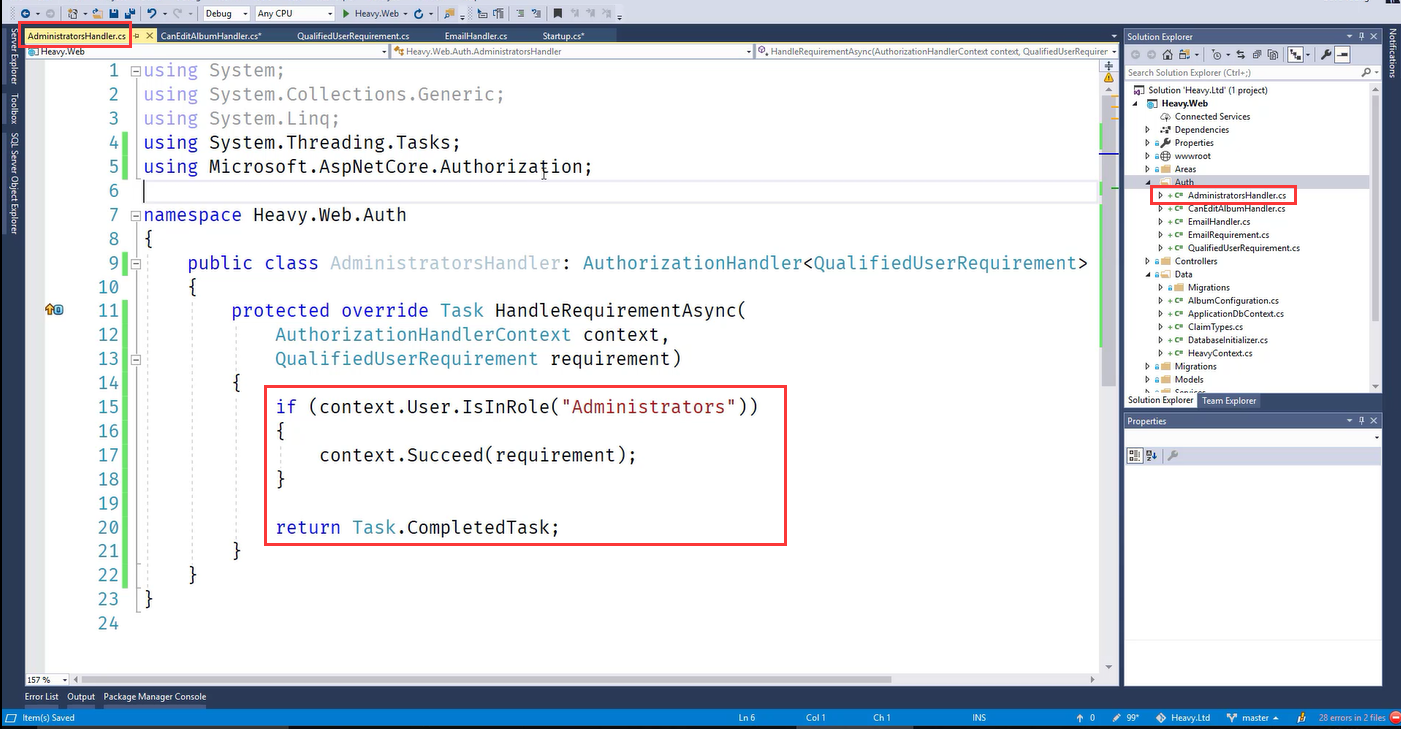
Task: Open the Notifications side tab
Action: (1391, 53)
